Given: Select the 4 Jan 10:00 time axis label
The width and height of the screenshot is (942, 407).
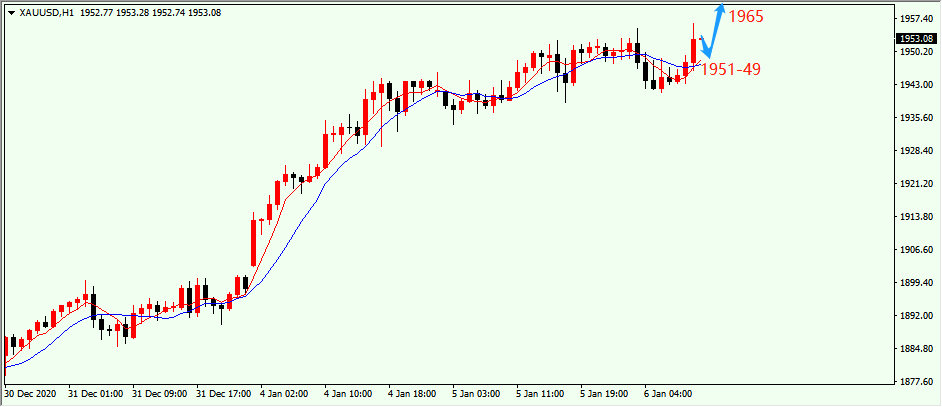Looking at the screenshot, I should (x=350, y=394).
